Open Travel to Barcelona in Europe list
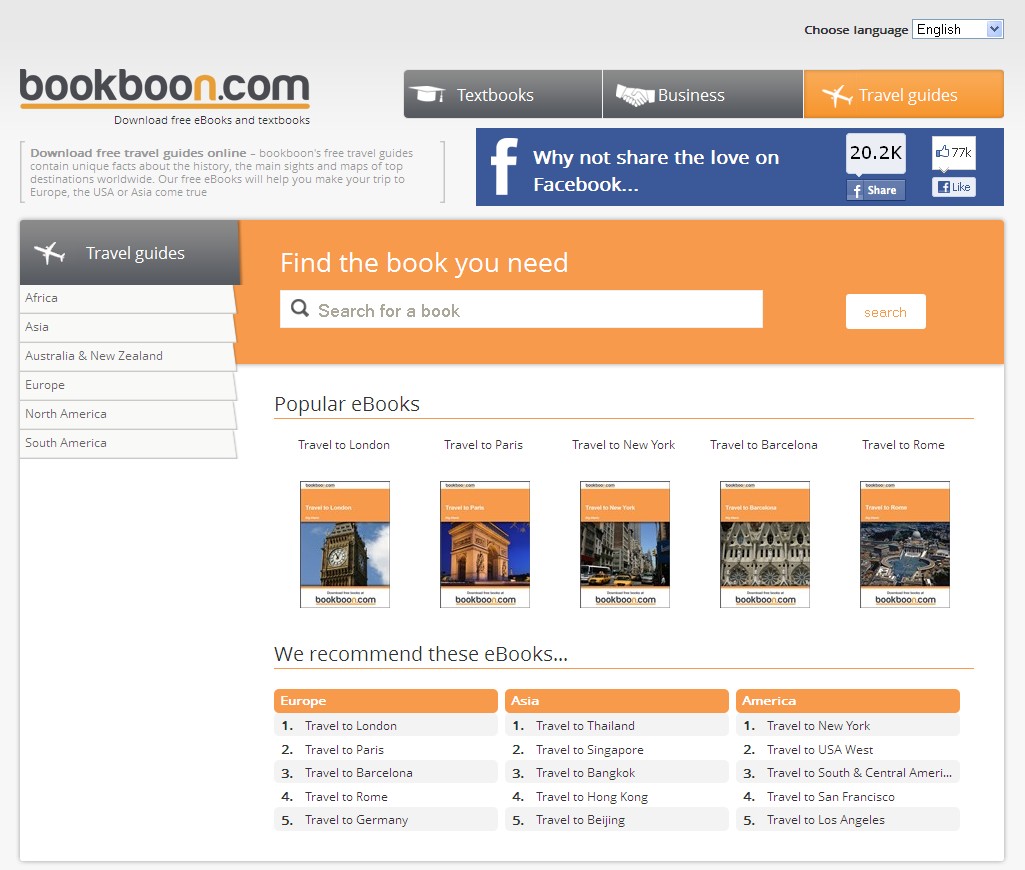This screenshot has height=870, width=1025. [x=359, y=773]
